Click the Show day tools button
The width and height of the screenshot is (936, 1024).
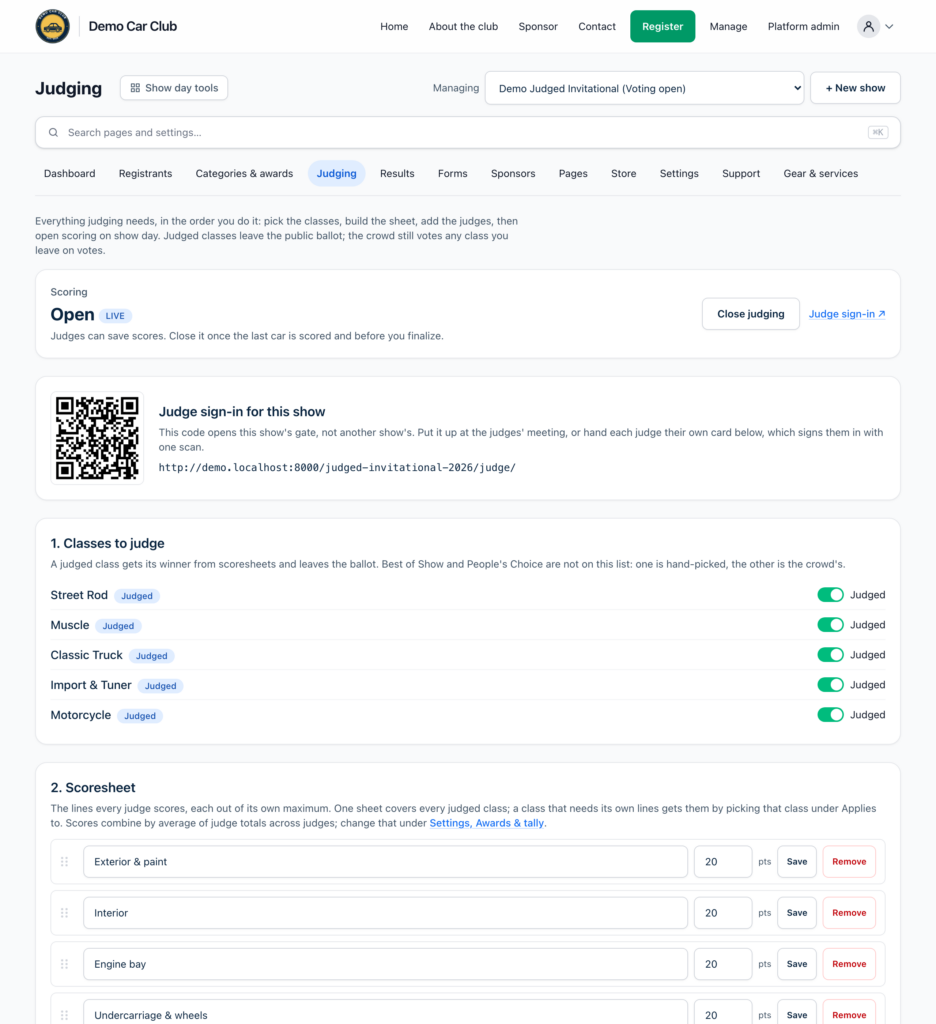coord(174,88)
